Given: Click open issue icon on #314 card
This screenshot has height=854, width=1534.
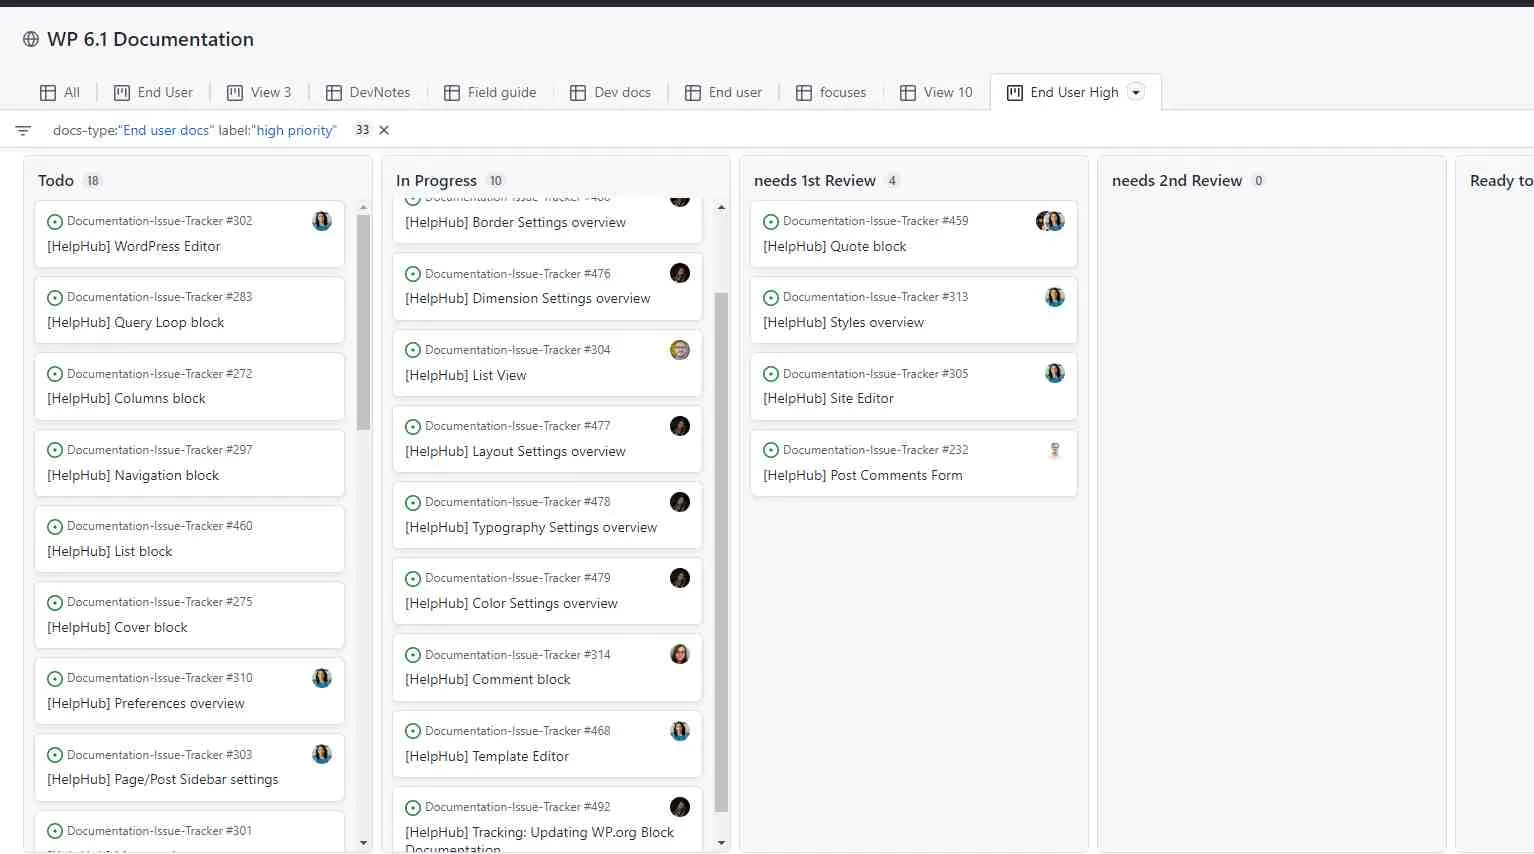Looking at the screenshot, I should tap(413, 655).
